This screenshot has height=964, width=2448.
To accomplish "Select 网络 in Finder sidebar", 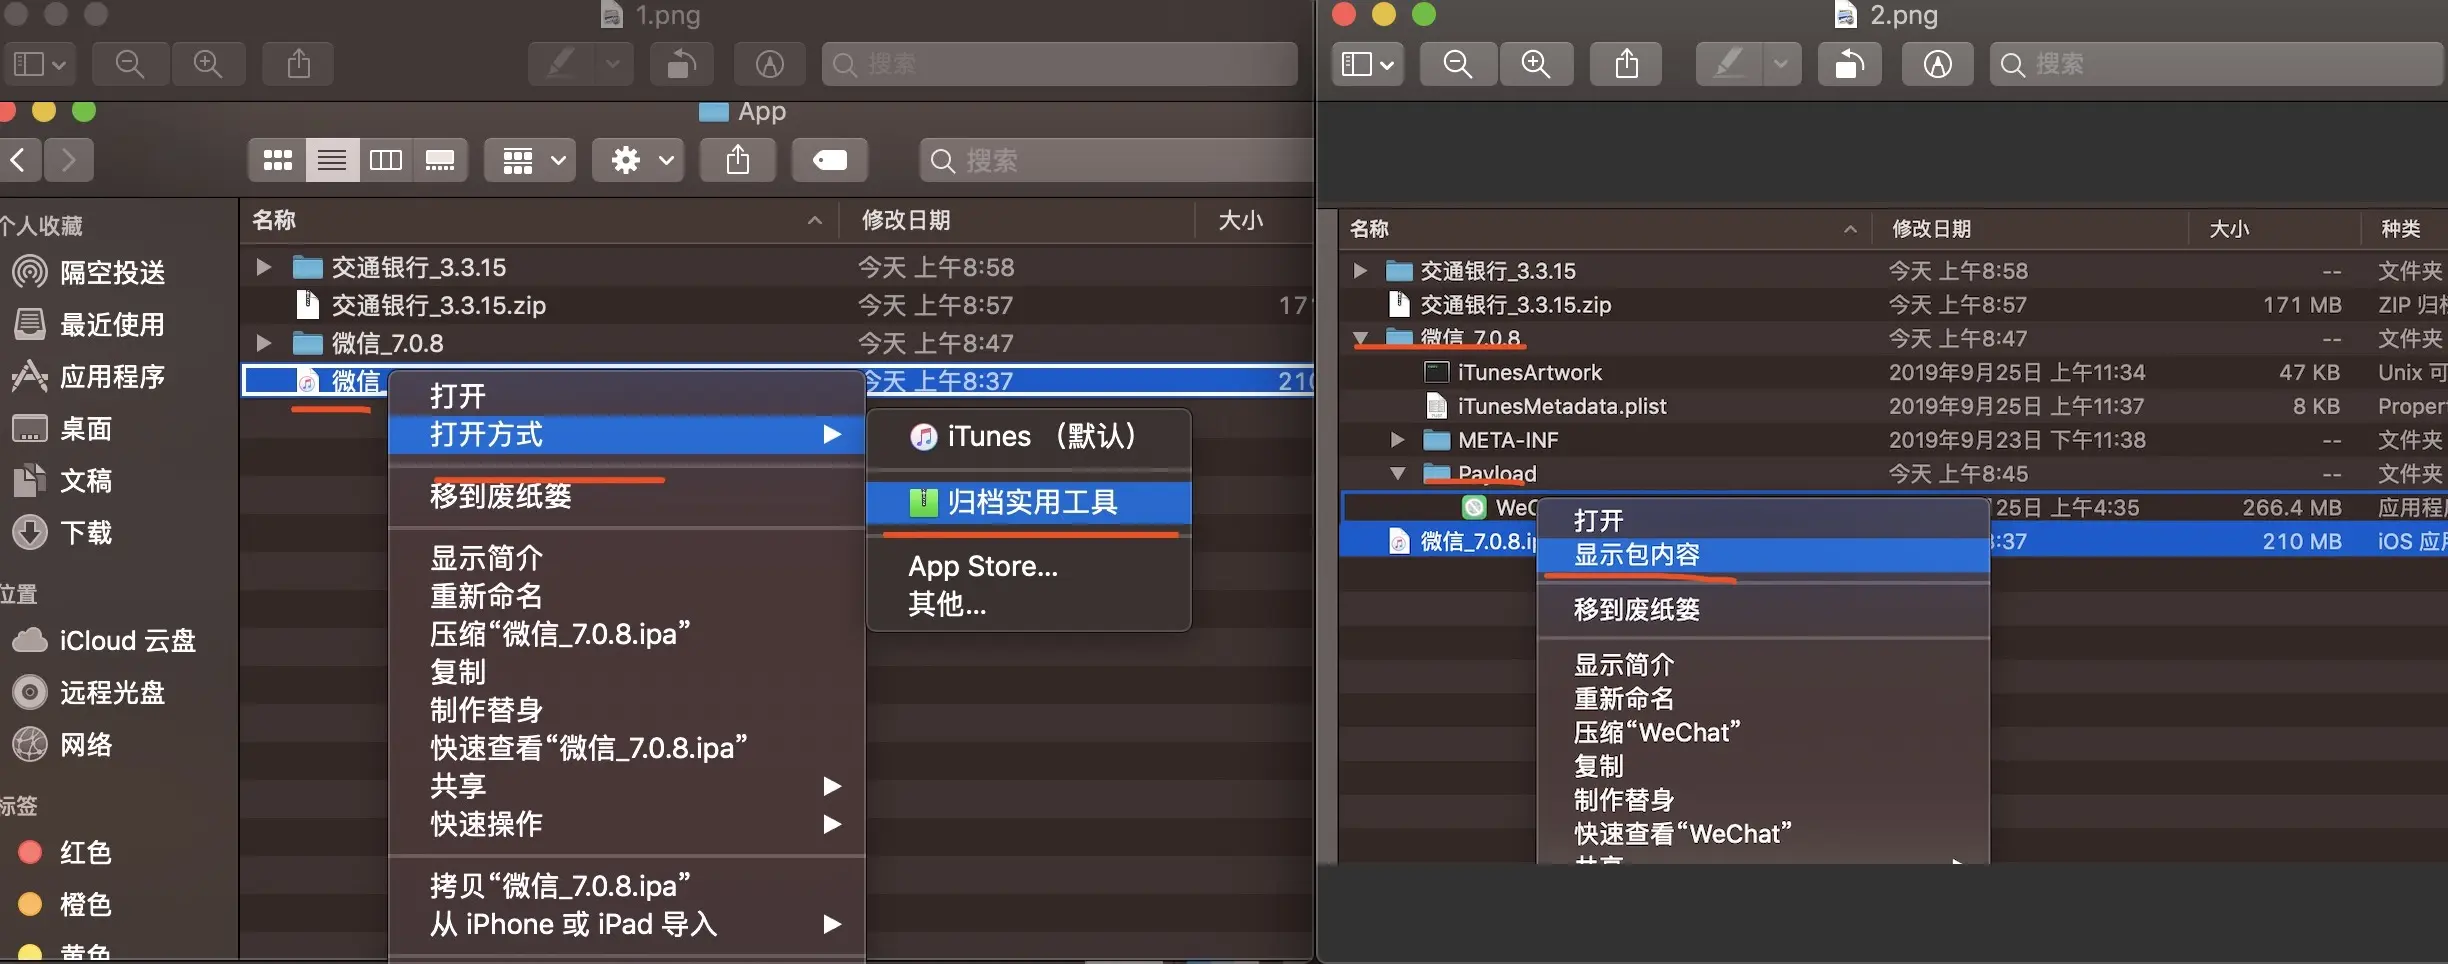I will pos(62,744).
